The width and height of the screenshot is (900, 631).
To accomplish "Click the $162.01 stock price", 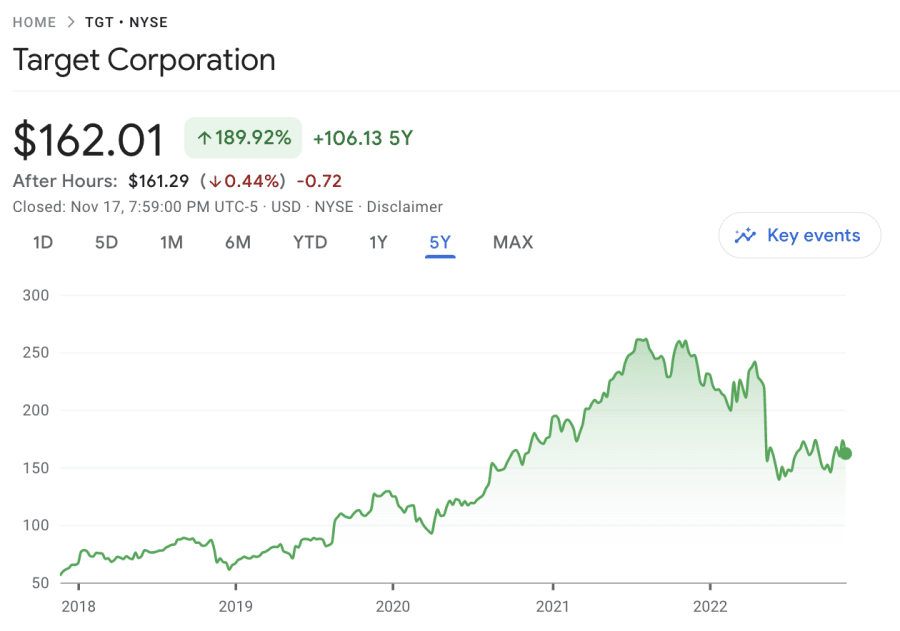I will tap(88, 139).
